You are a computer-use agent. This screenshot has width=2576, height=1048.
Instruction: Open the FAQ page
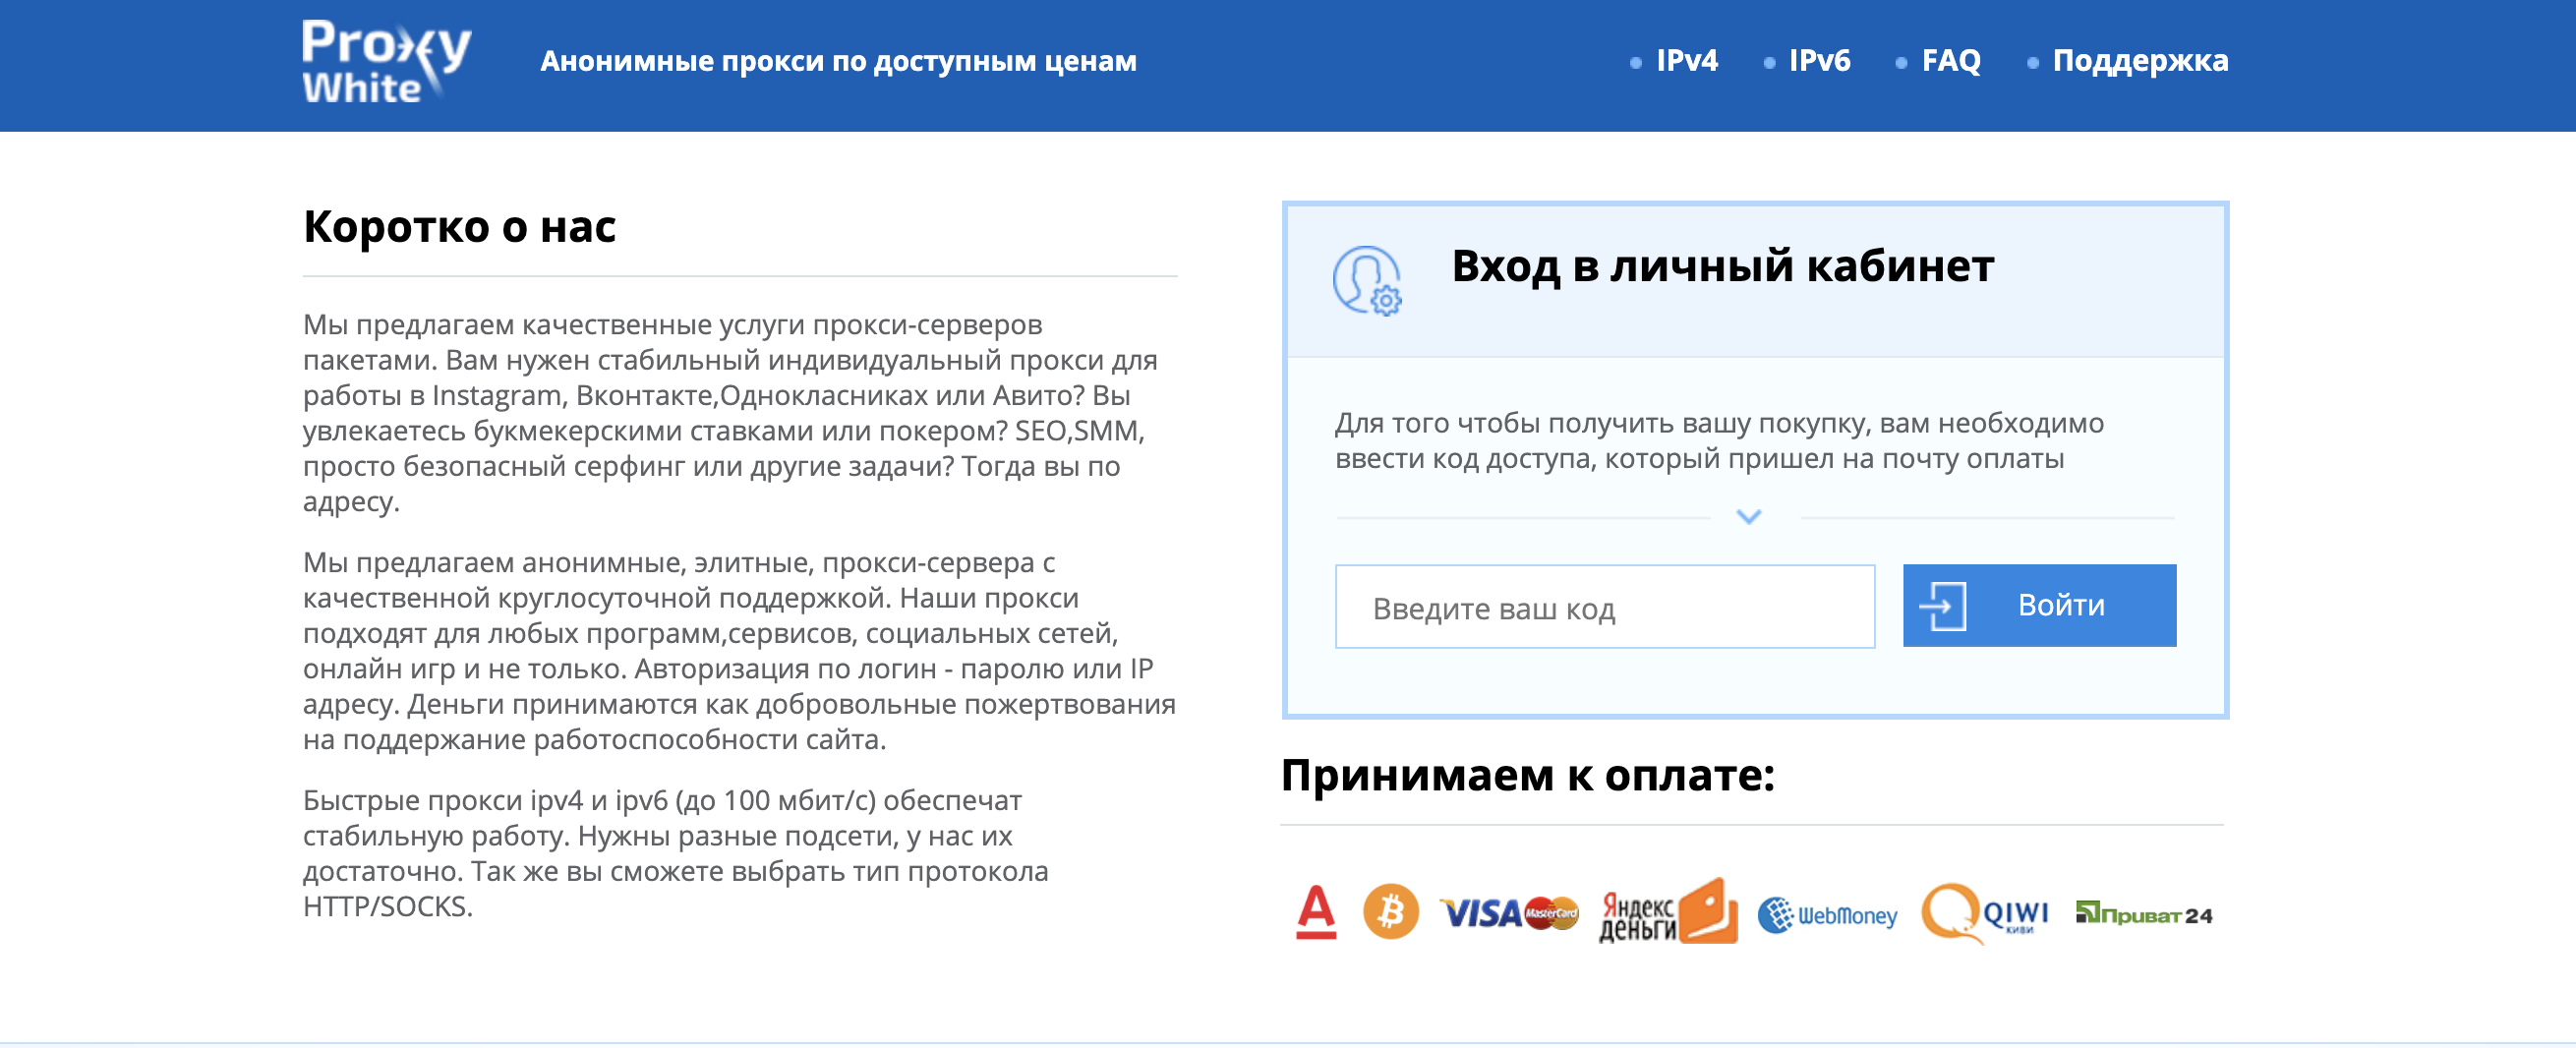point(1952,61)
